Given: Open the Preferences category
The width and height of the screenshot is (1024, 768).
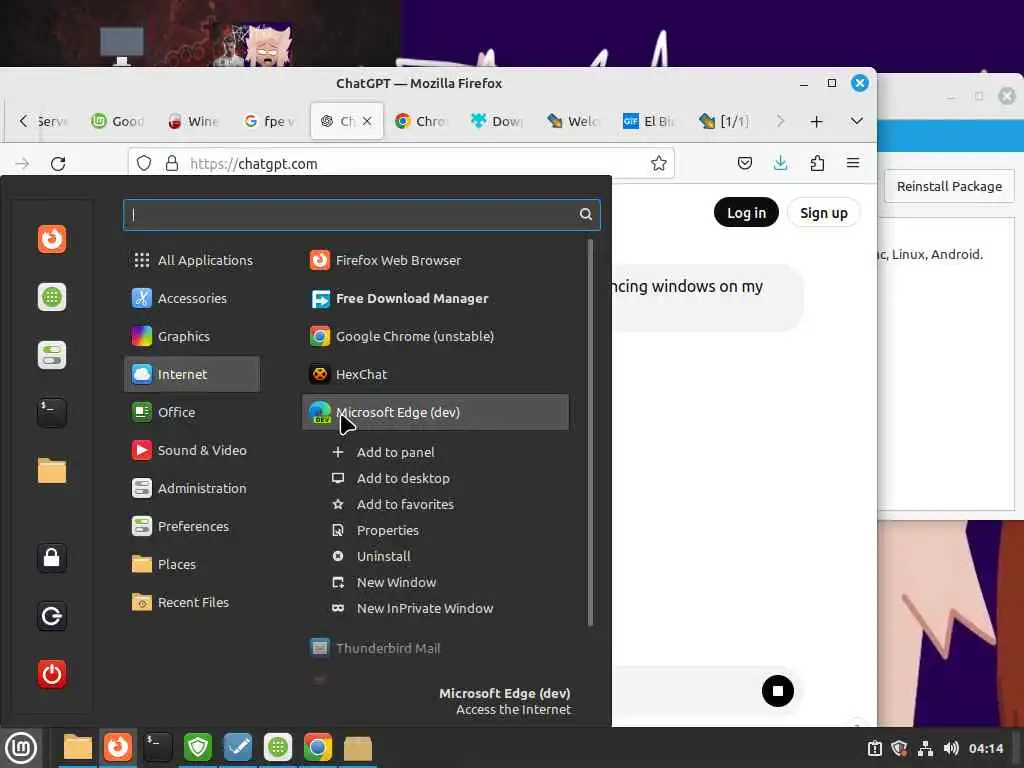Looking at the screenshot, I should tap(192, 526).
